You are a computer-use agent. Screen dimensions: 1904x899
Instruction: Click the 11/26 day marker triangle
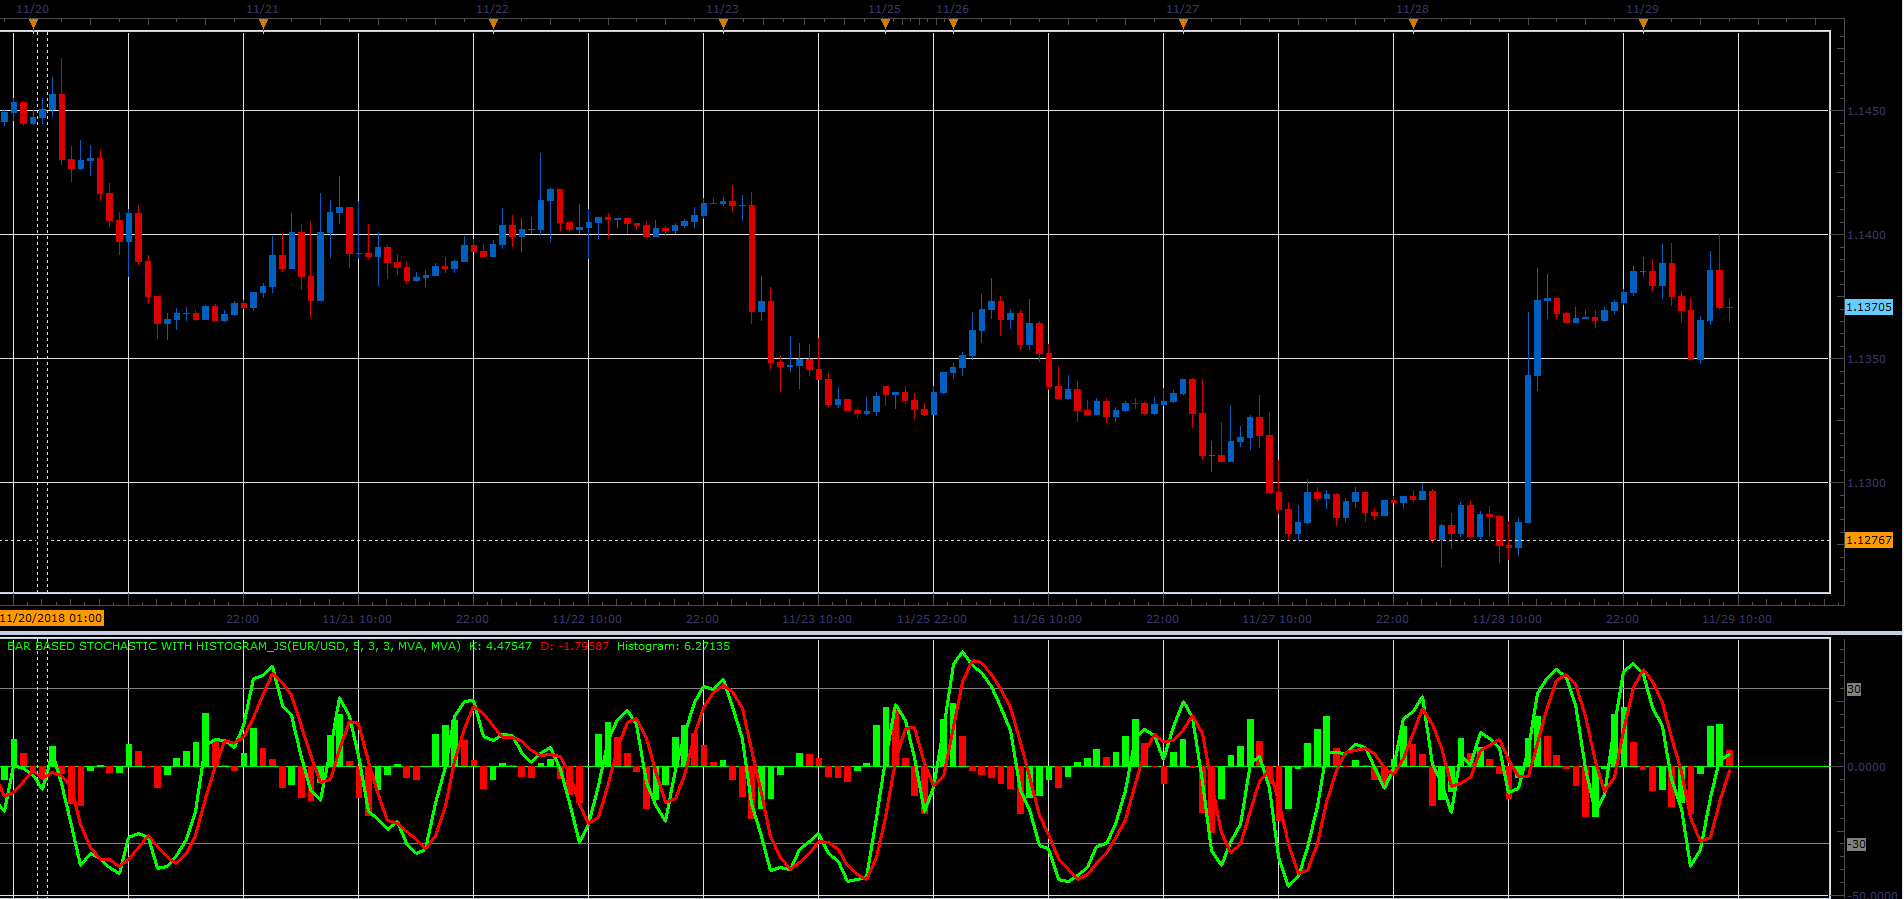pyautogui.click(x=953, y=24)
